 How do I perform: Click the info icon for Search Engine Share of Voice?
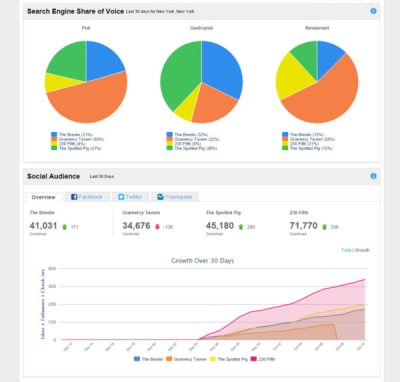(373, 11)
